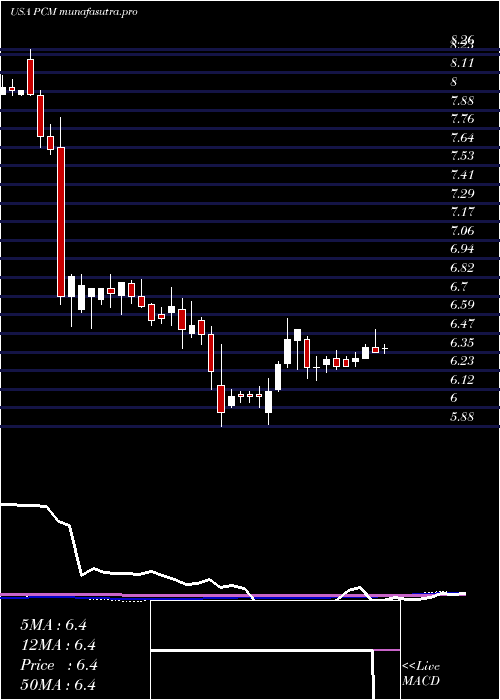Click the '12MA : 6.4' reading
This screenshot has height=700, width=500.
tap(58, 645)
